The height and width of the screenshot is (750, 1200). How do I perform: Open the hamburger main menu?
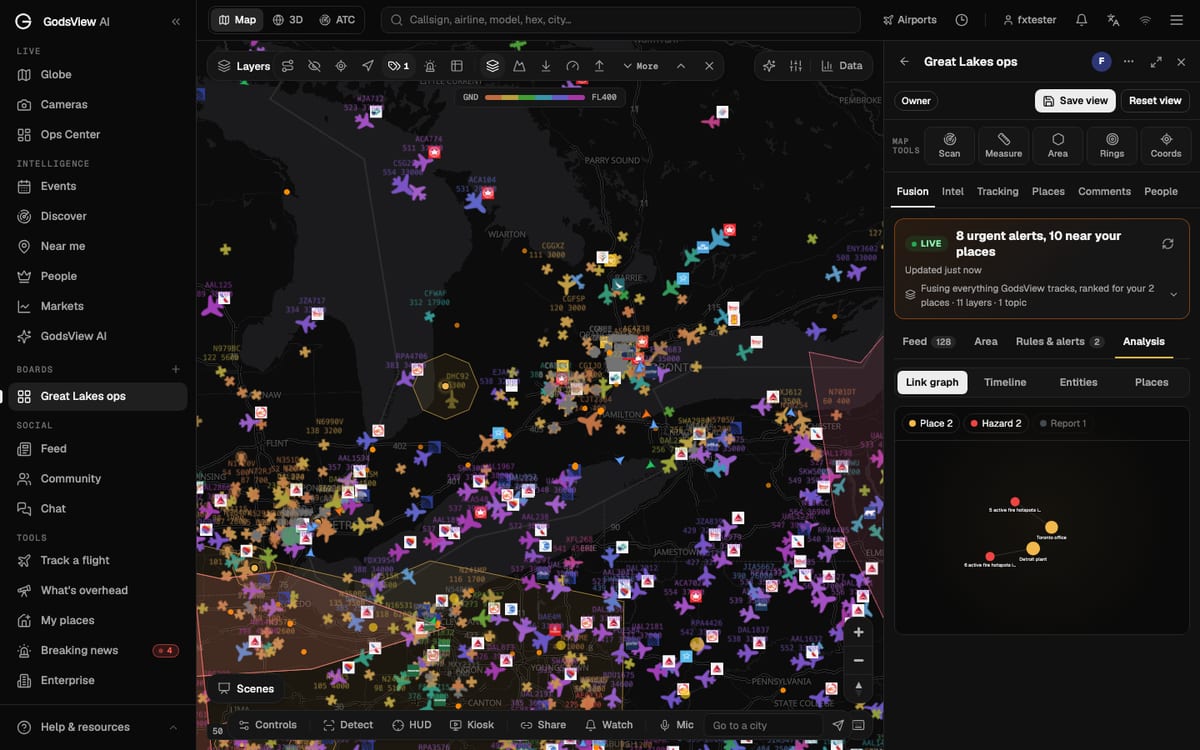[1177, 20]
